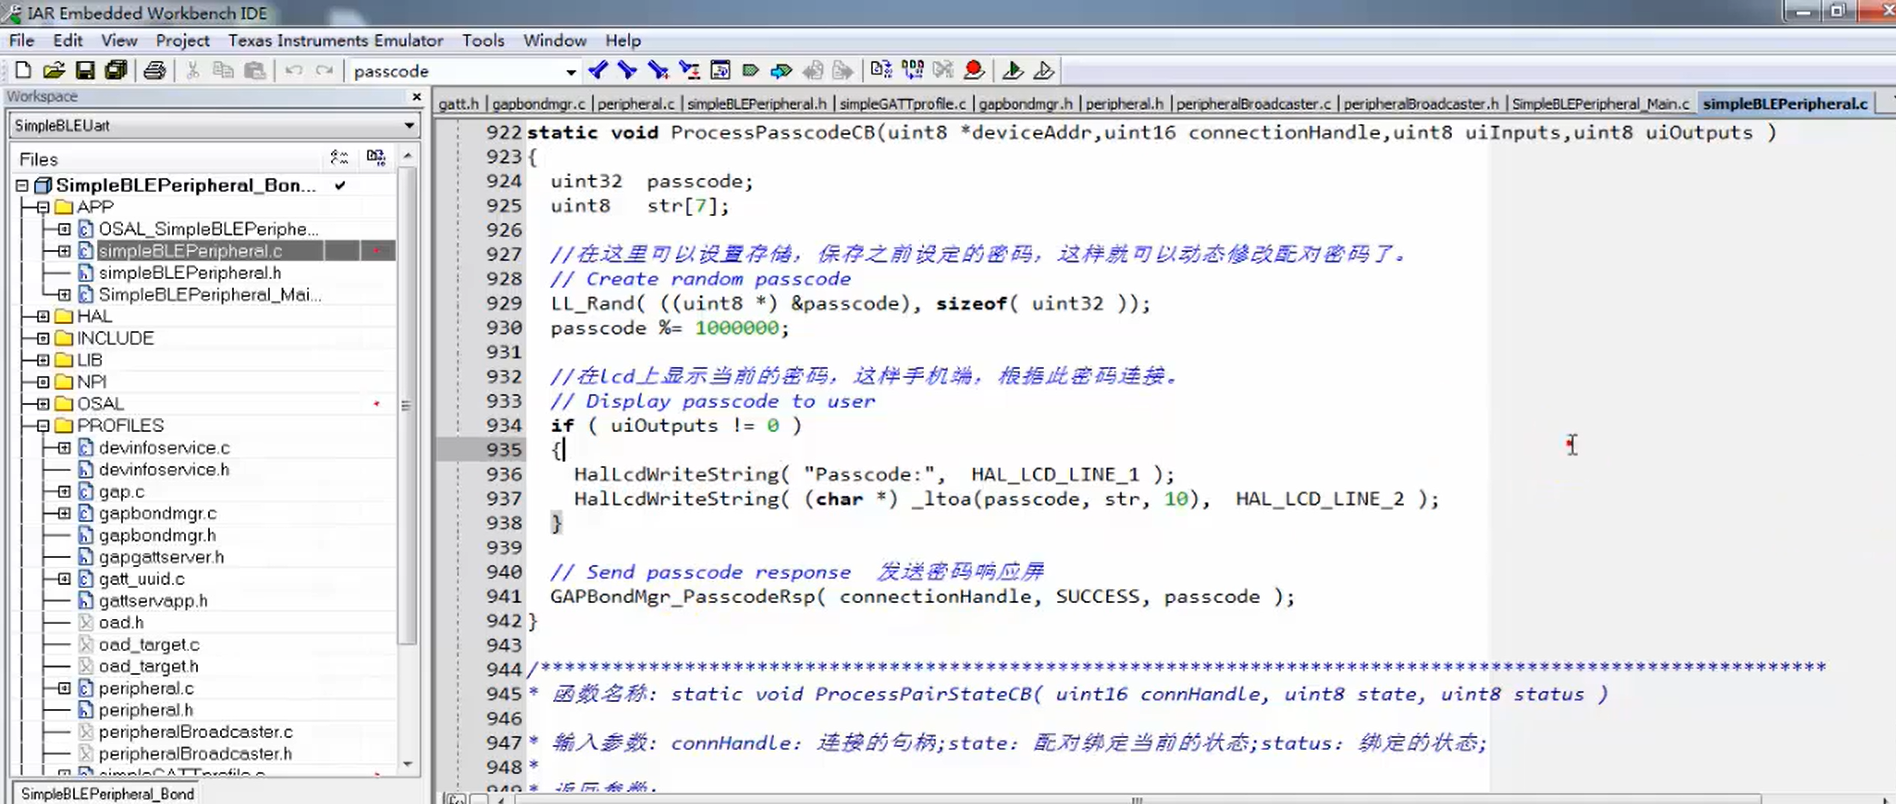This screenshot has height=804, width=1896.
Task: Expand the OSAL folder
Action: 43,404
